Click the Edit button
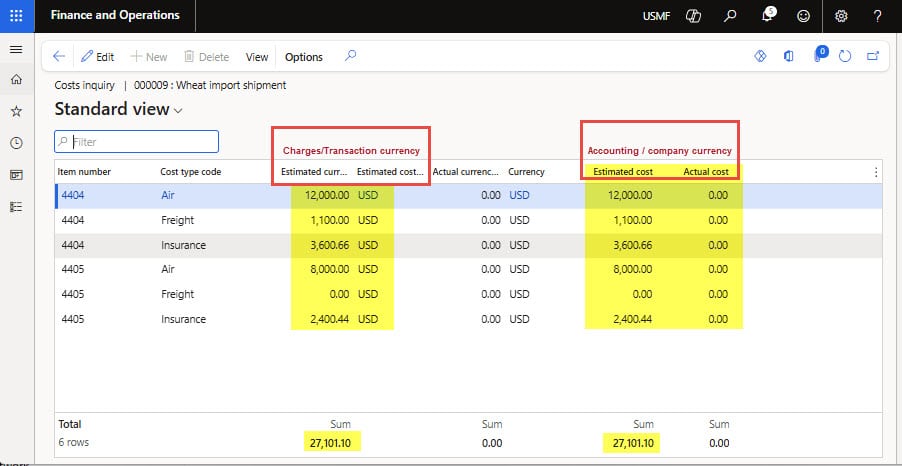 click(x=97, y=57)
